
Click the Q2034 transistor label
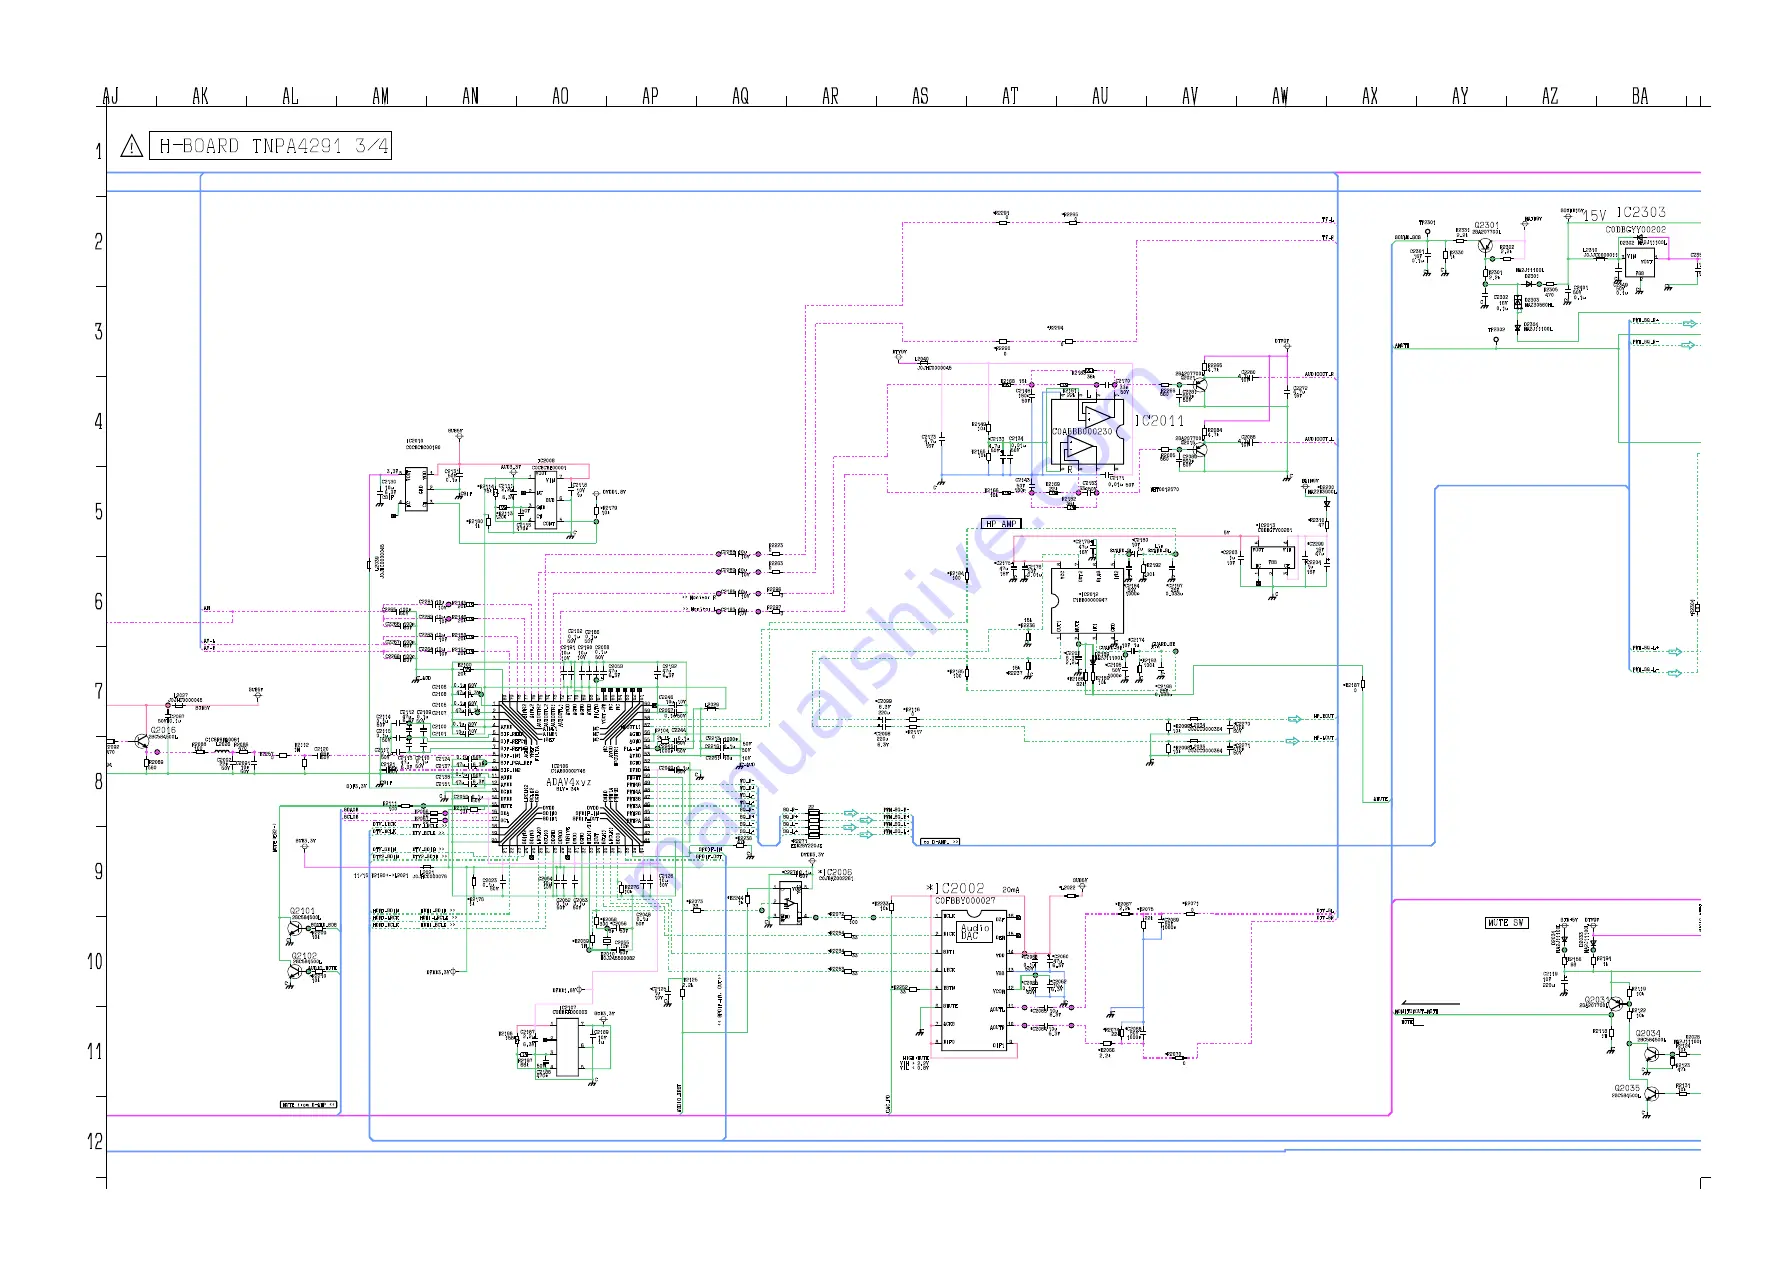pyautogui.click(x=1648, y=1033)
